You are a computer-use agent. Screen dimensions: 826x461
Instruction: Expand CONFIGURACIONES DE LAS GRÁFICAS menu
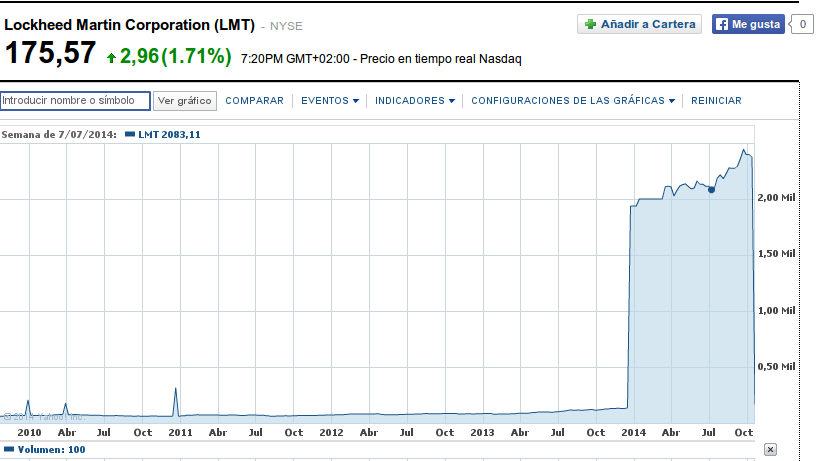[x=573, y=101]
